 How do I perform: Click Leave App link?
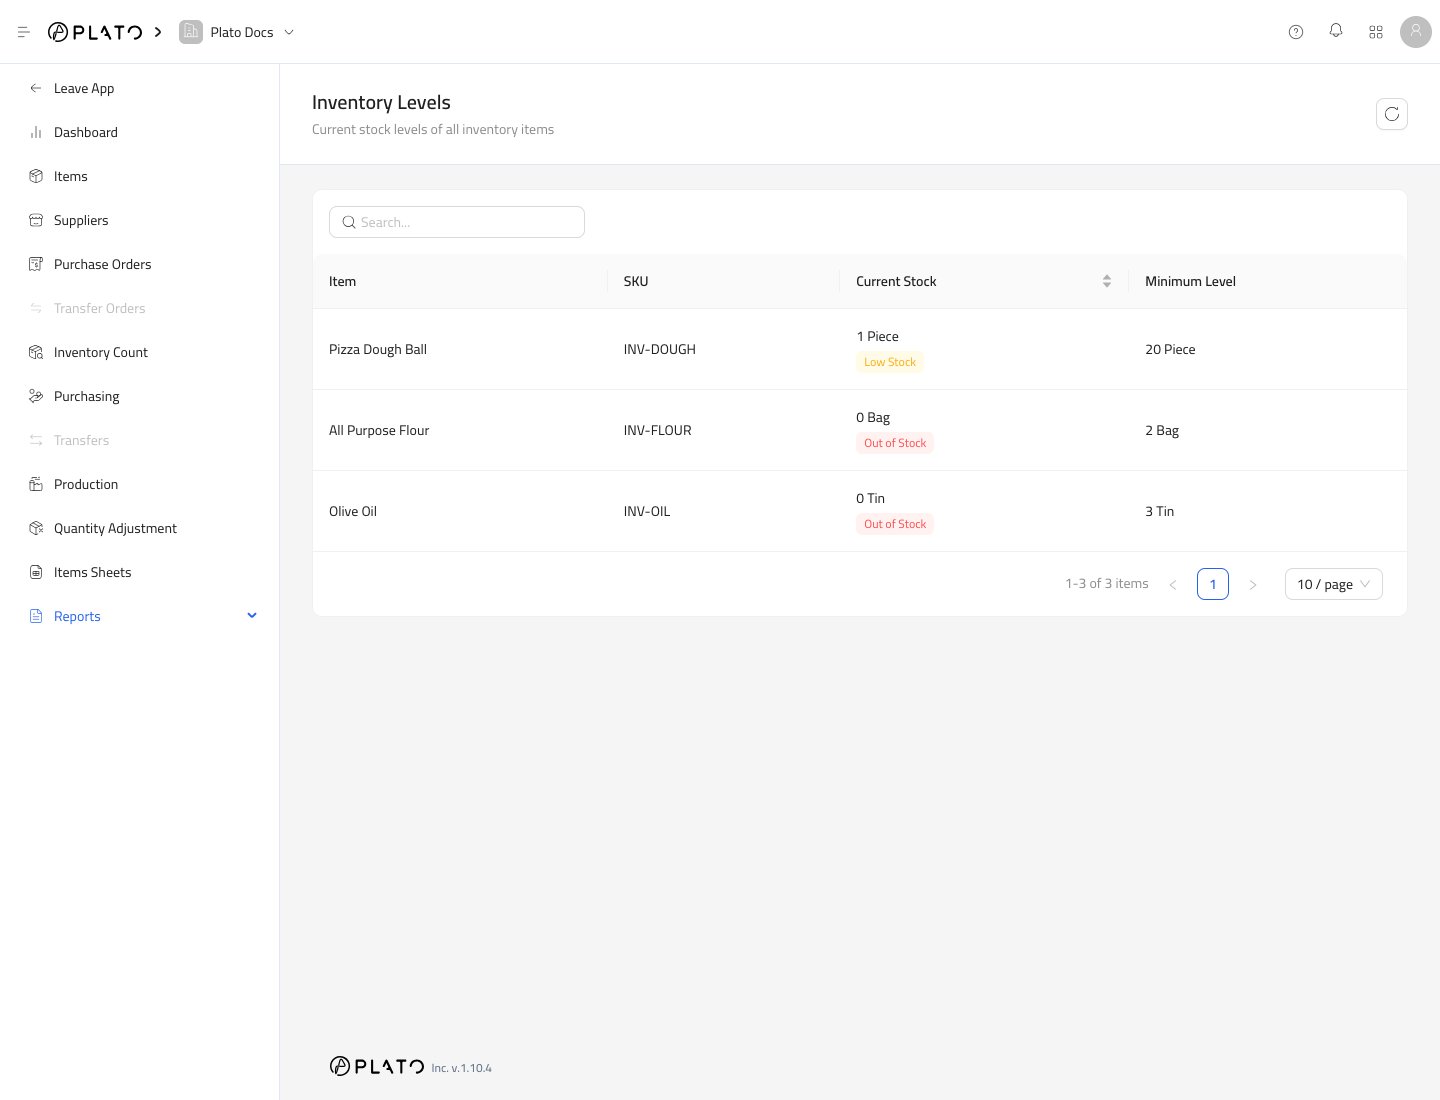(84, 88)
